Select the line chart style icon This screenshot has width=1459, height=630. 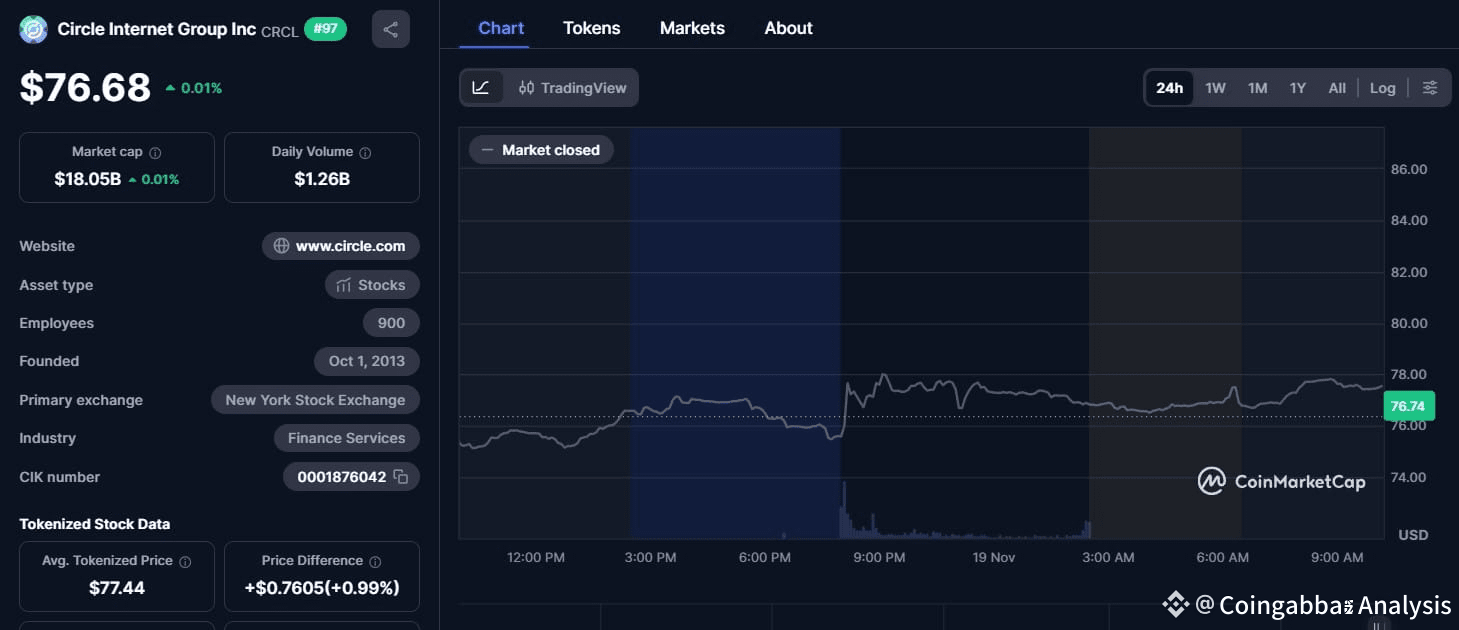click(482, 87)
